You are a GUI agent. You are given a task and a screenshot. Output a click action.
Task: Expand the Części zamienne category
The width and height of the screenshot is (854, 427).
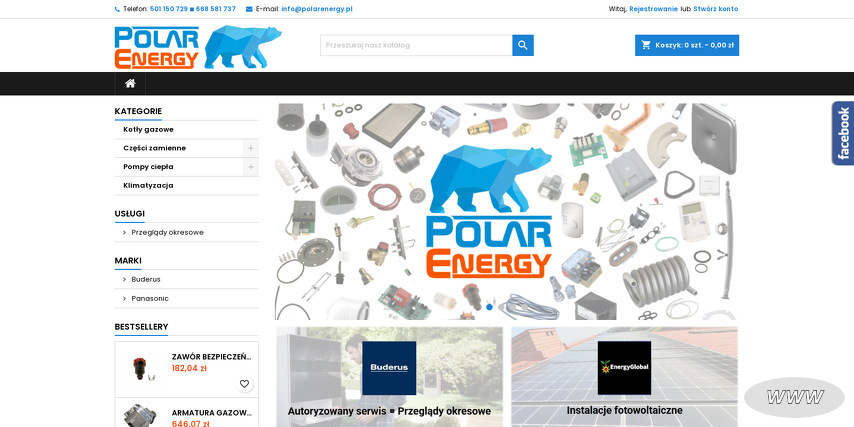click(251, 148)
